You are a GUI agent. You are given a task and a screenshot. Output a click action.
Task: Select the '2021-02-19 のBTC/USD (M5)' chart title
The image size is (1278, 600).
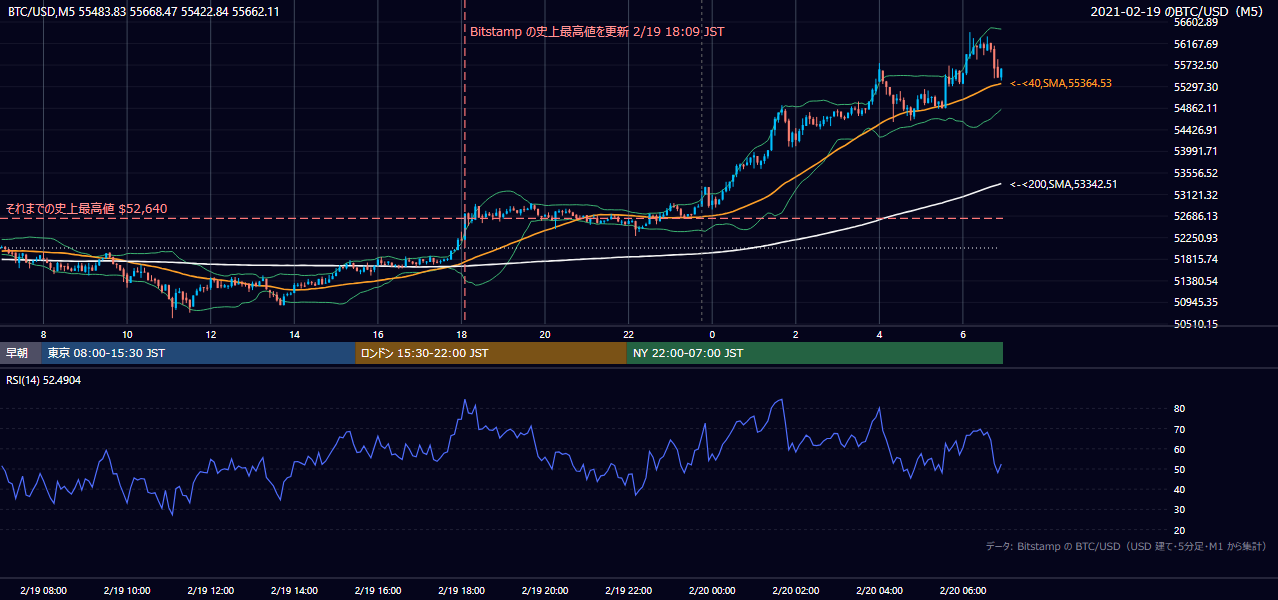click(1179, 12)
